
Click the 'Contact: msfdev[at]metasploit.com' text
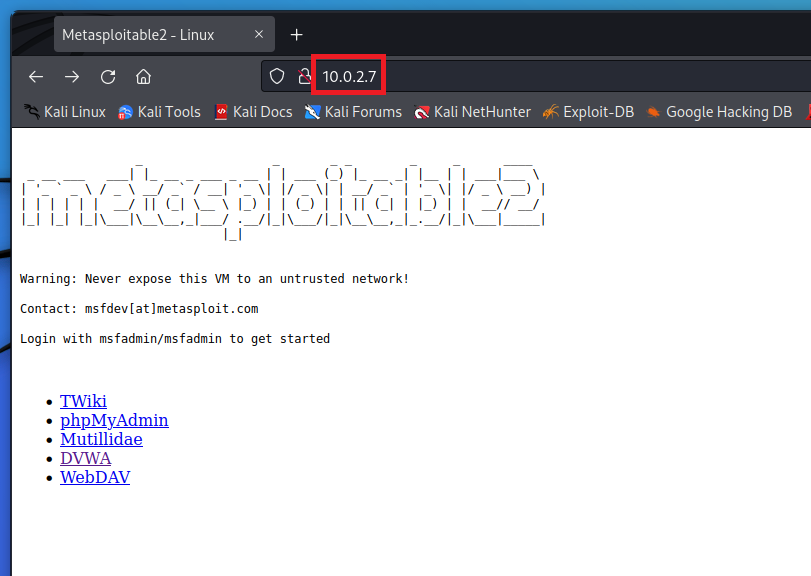click(x=139, y=309)
